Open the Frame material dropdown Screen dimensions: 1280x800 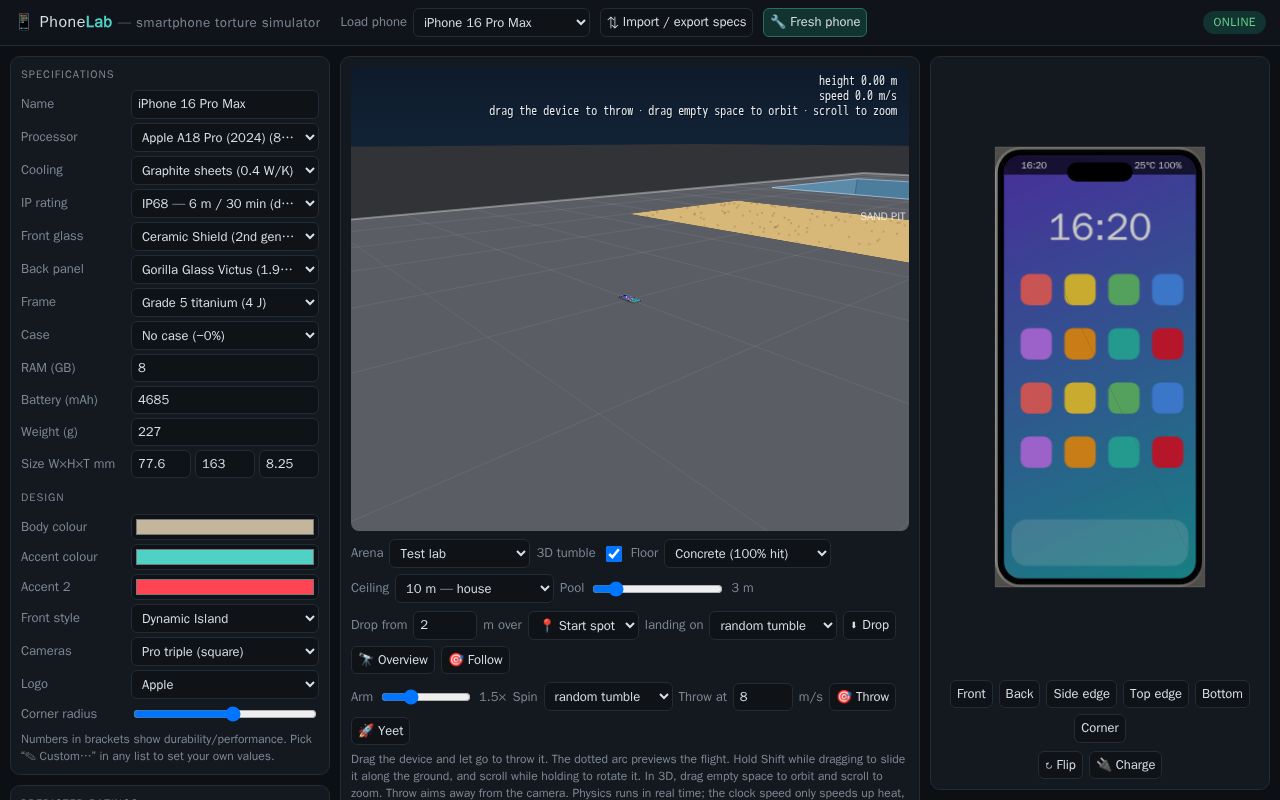(225, 302)
